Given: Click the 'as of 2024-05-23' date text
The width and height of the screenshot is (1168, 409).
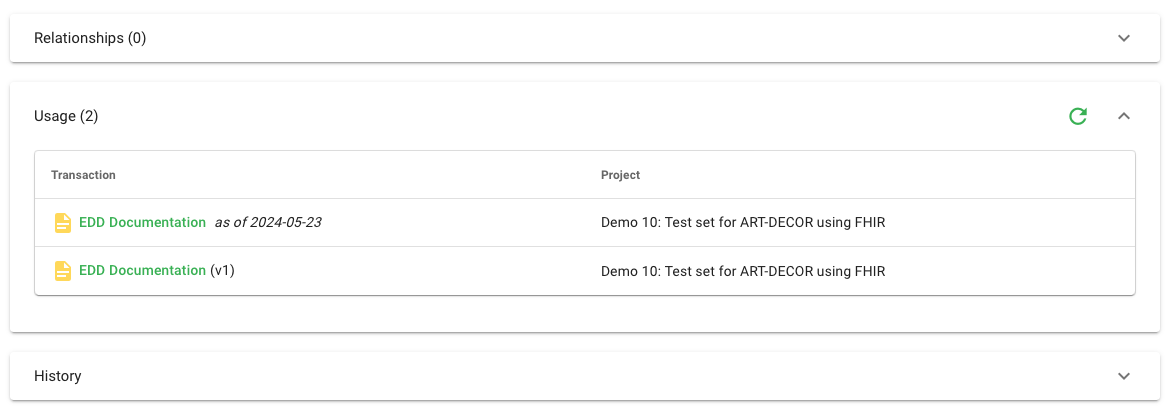Looking at the screenshot, I should click(268, 222).
